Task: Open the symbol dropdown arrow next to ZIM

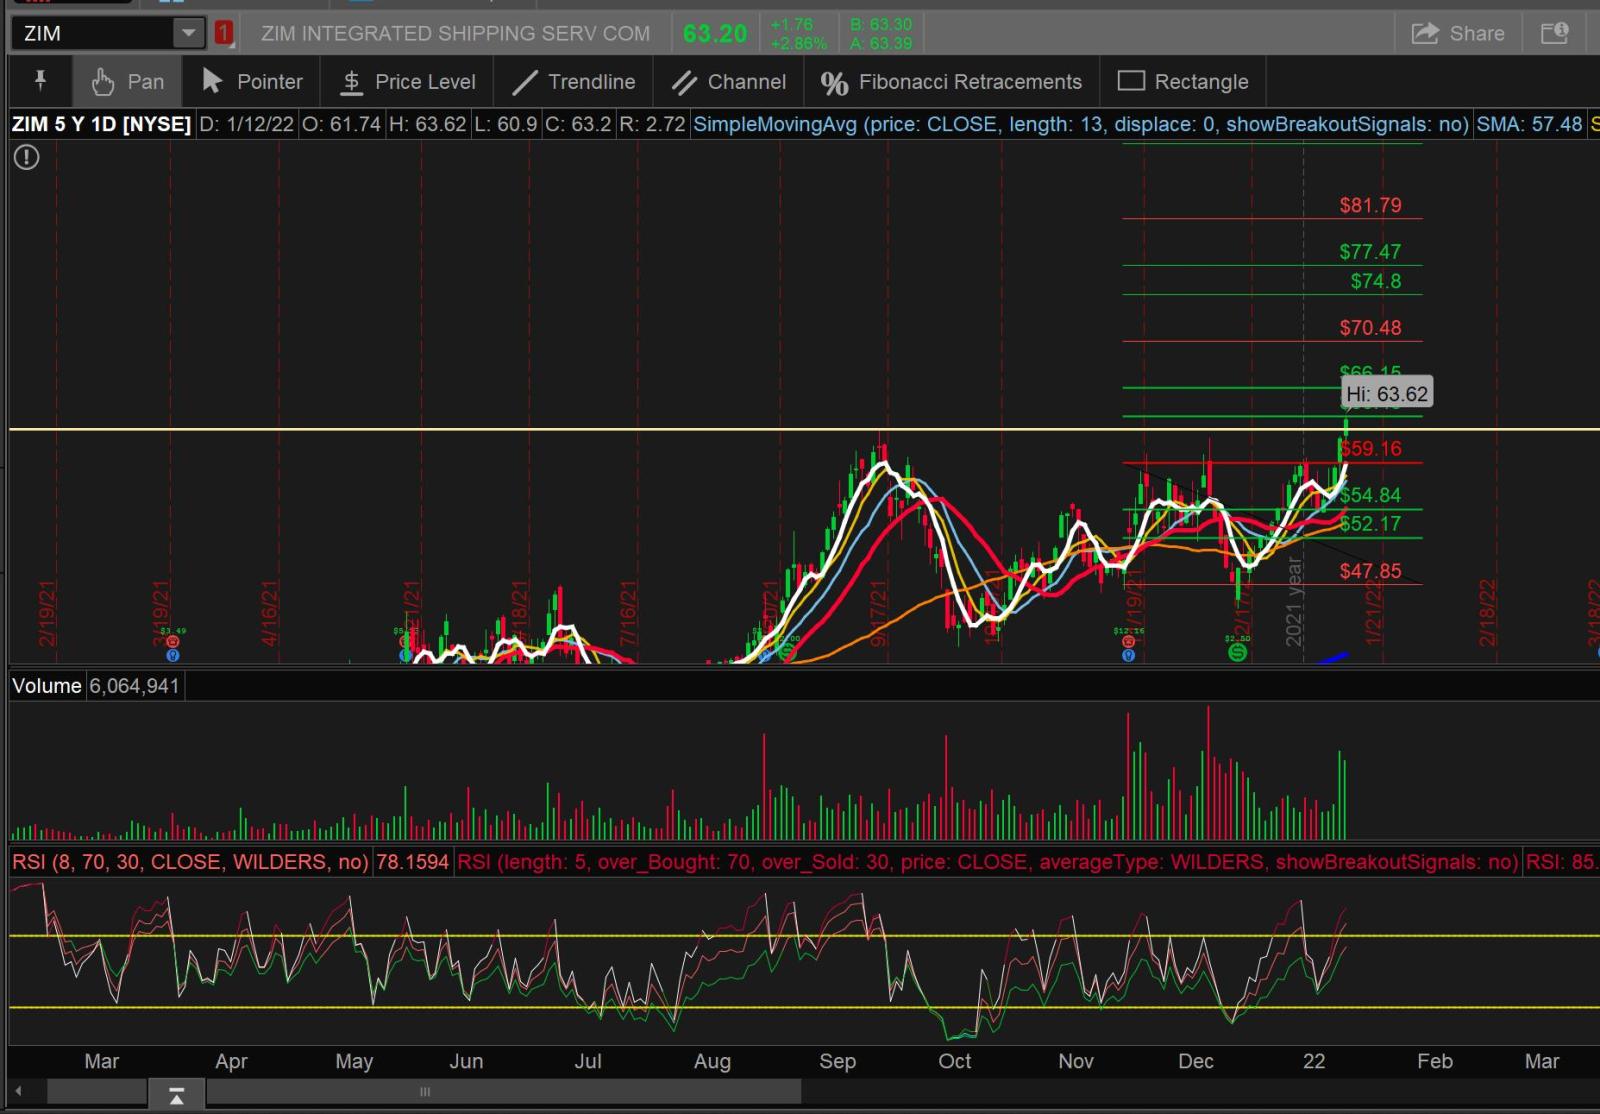Action: 188,33
